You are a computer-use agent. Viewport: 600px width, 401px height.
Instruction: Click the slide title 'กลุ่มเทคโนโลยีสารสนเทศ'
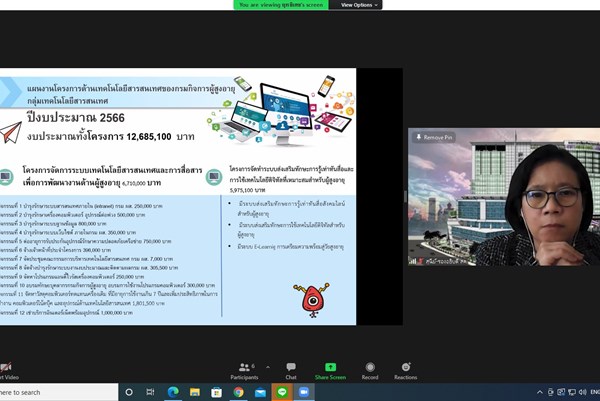(67, 101)
